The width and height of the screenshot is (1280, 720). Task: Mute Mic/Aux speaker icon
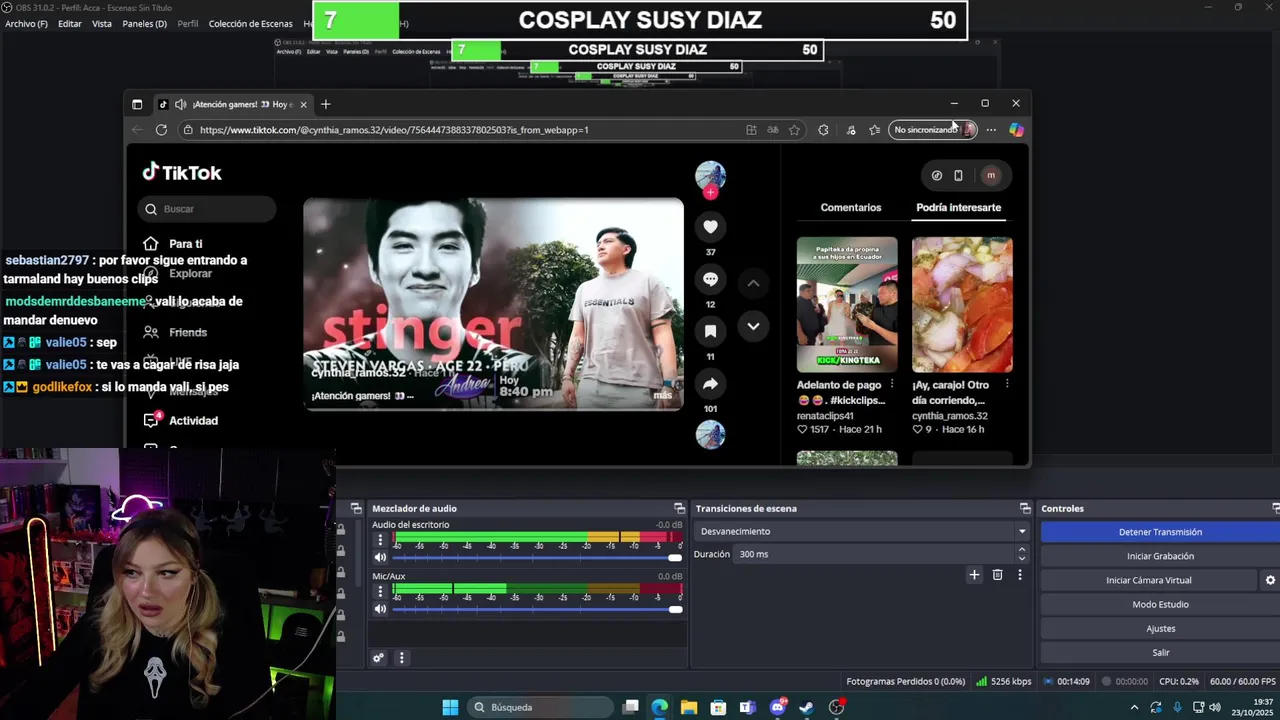[380, 609]
